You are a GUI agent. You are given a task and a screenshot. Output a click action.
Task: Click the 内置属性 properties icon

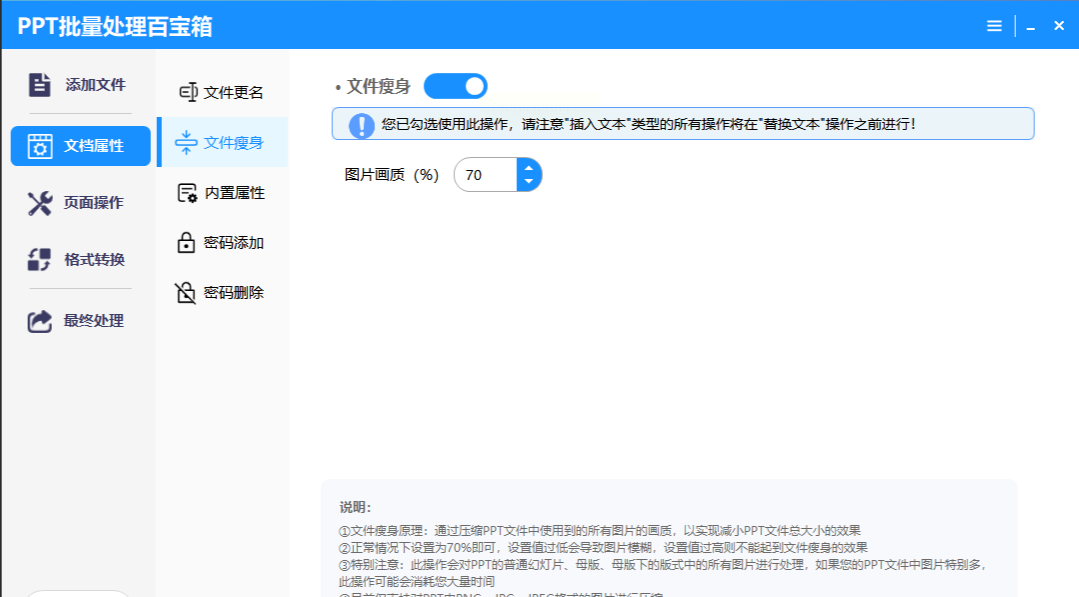coord(187,193)
